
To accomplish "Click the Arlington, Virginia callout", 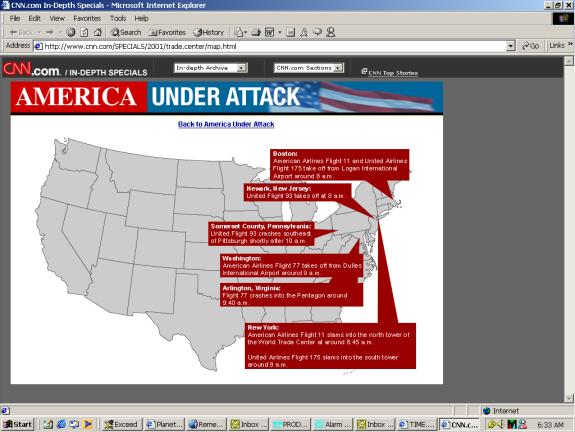I will [292, 295].
